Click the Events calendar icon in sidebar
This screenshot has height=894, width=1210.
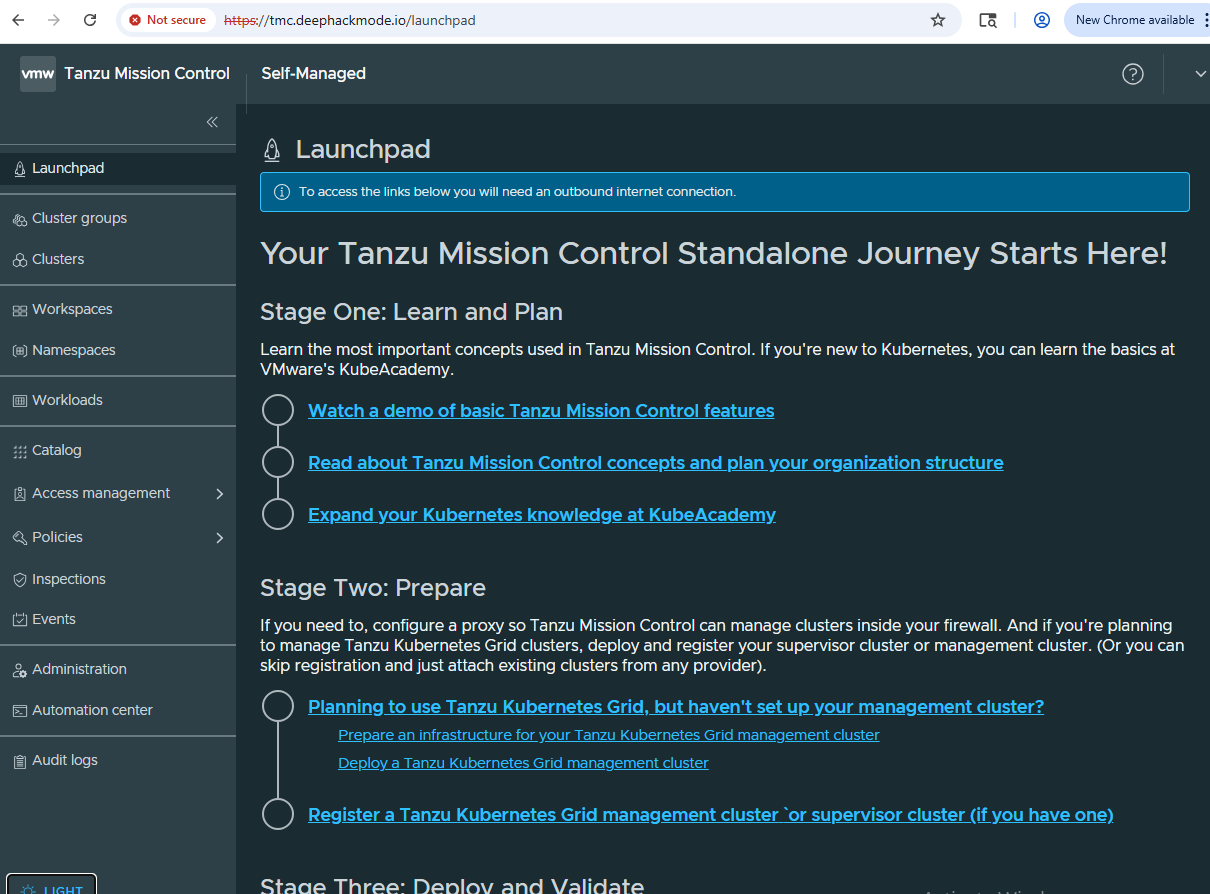click(x=20, y=620)
